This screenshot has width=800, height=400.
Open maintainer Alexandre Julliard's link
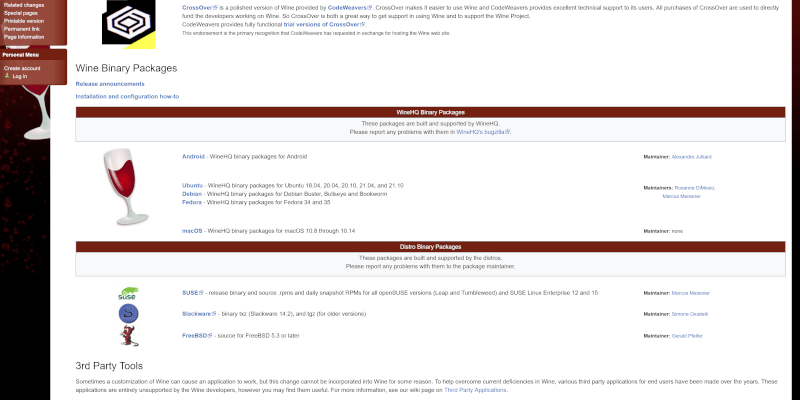tap(692, 157)
